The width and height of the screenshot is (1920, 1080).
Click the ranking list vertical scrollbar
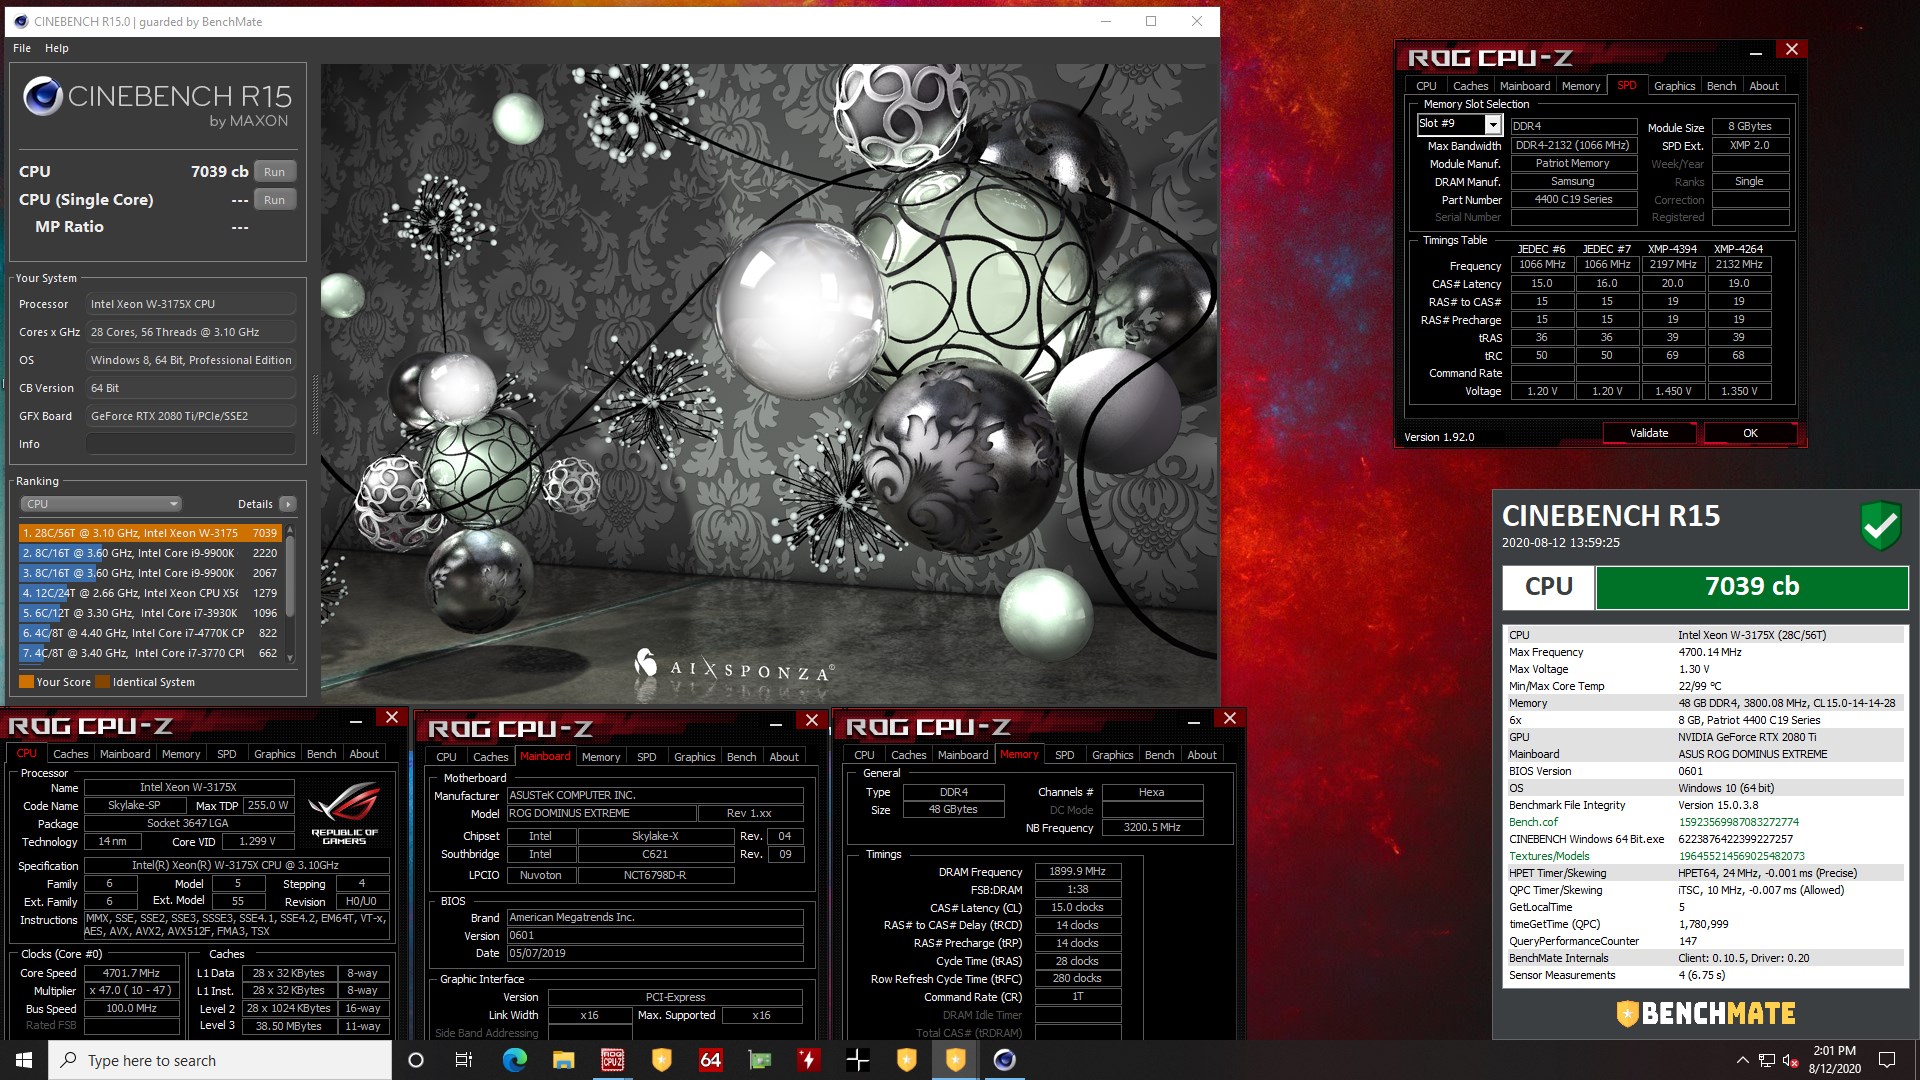(290, 578)
